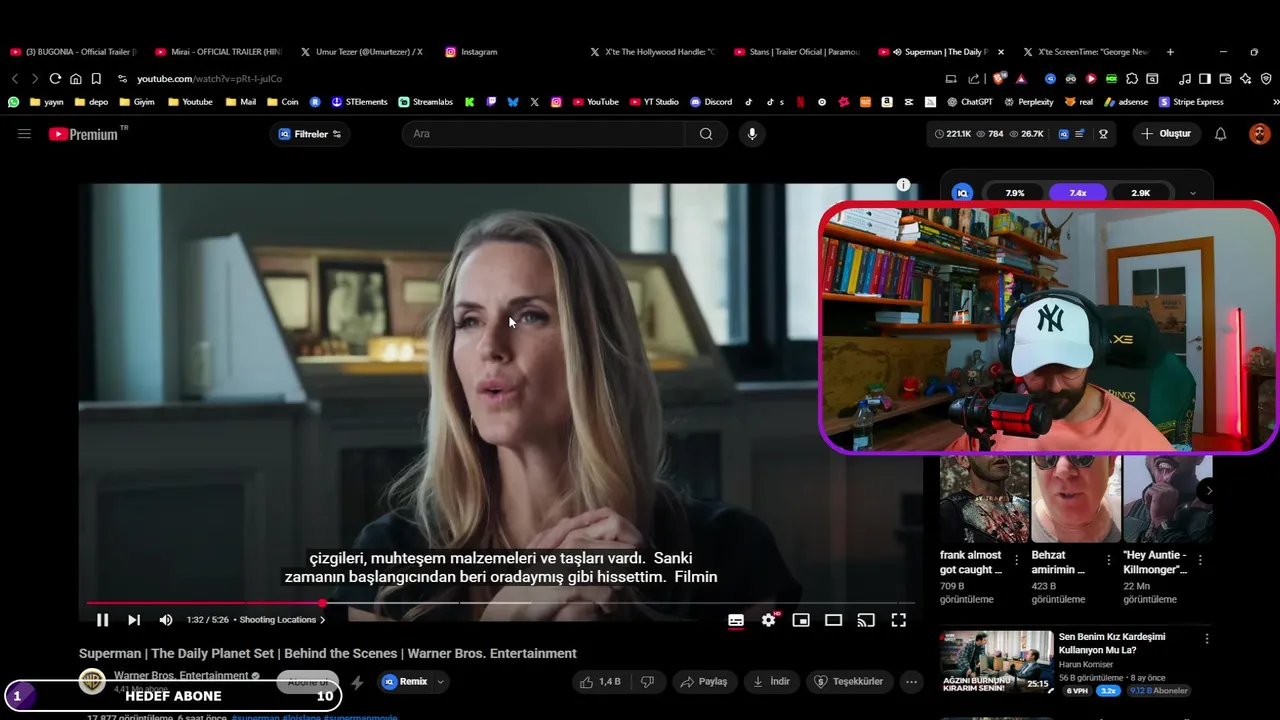Screen dimensions: 1280x720
Task: Show video info card icon
Action: (x=903, y=185)
